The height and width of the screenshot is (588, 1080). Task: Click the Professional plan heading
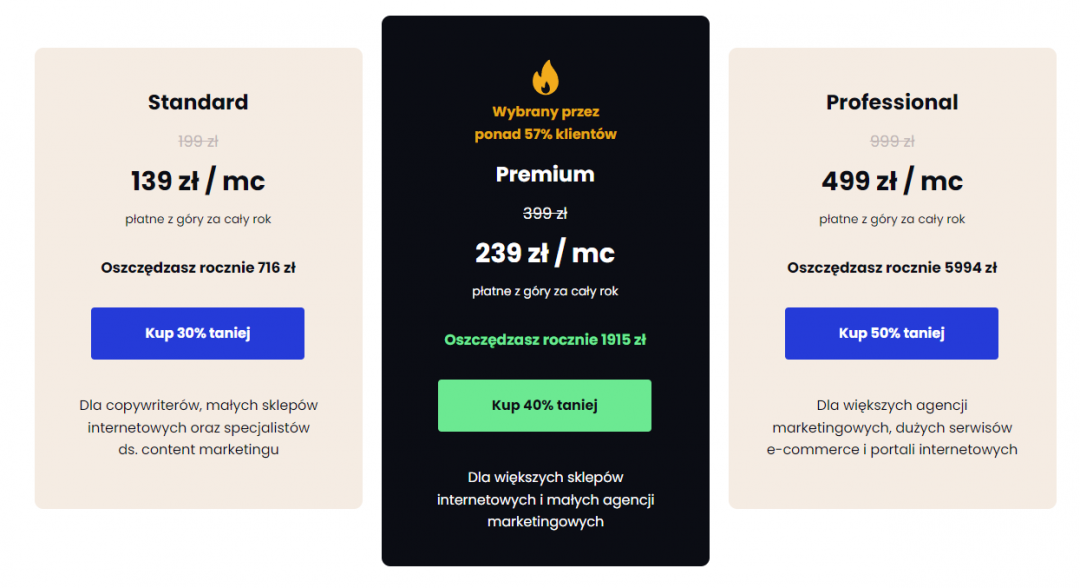[891, 102]
